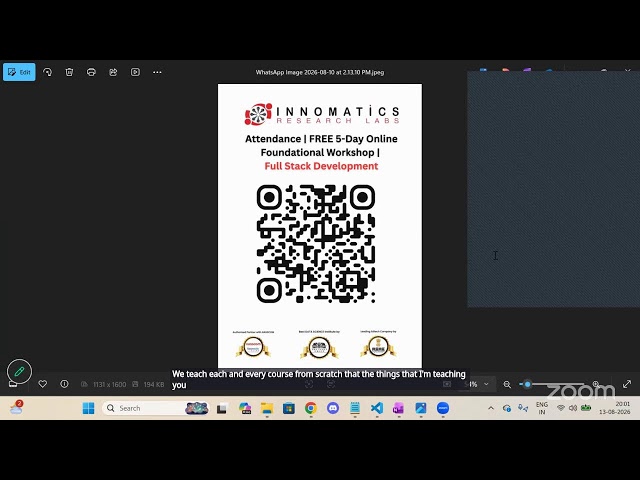
Task: Open the Photos app taskbar icon
Action: pos(421,408)
